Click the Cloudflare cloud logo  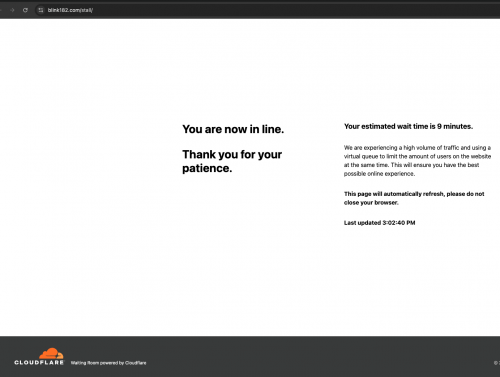tap(51, 353)
